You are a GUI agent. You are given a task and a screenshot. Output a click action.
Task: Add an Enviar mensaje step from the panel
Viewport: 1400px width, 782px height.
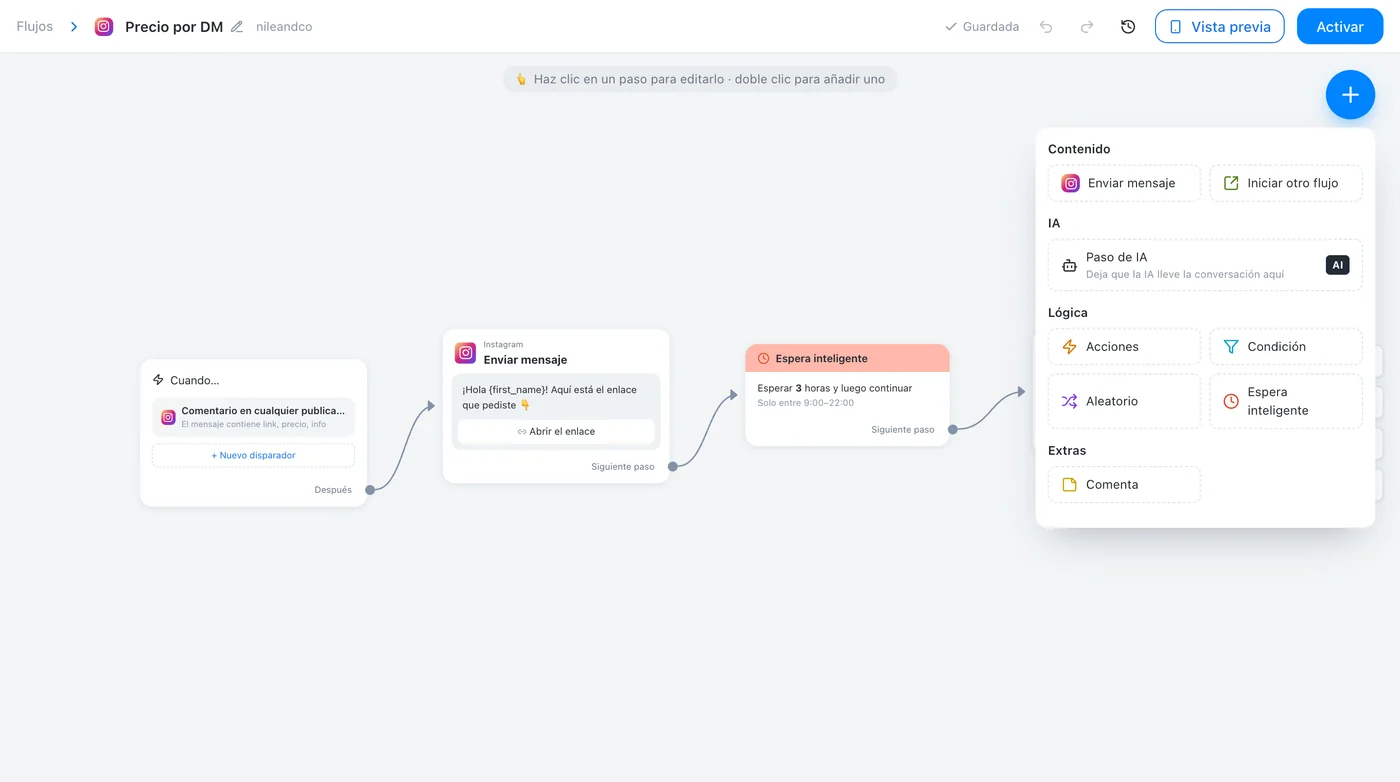(x=1124, y=183)
